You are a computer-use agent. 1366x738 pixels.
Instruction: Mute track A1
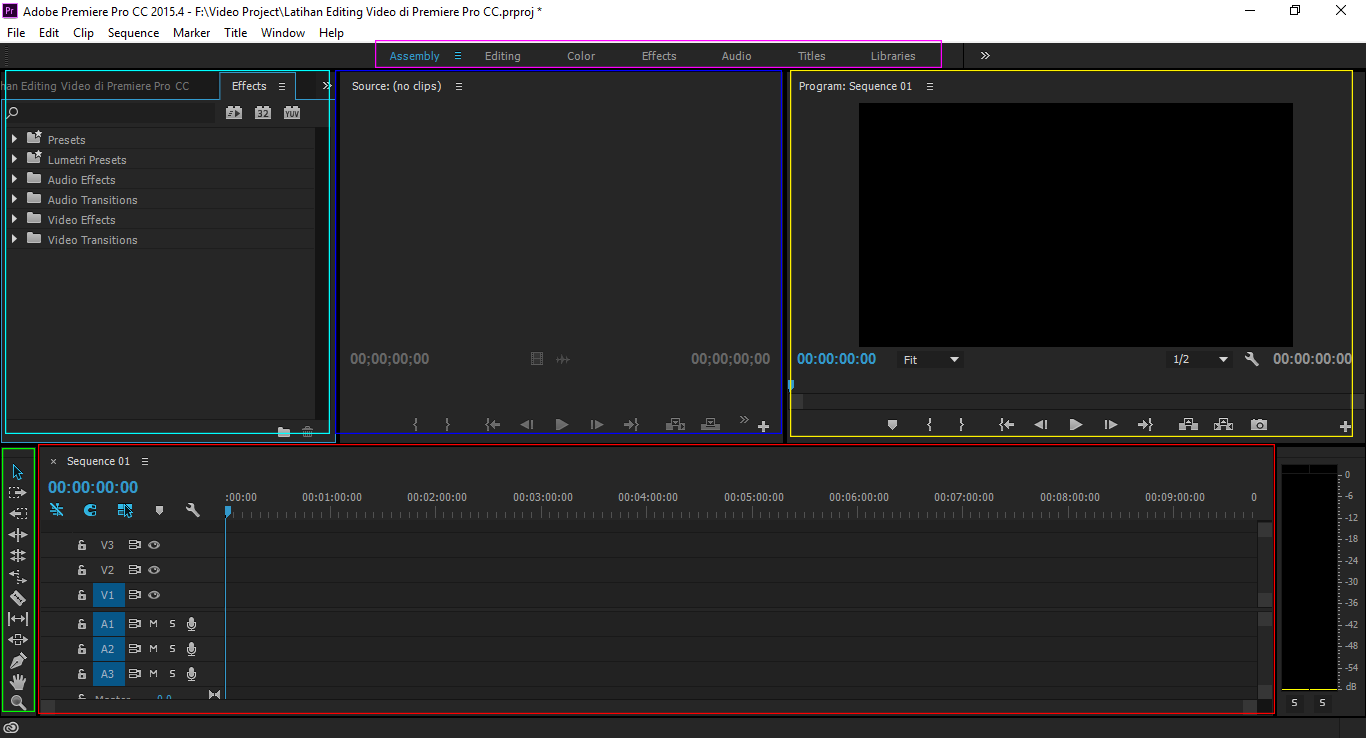[x=153, y=623]
